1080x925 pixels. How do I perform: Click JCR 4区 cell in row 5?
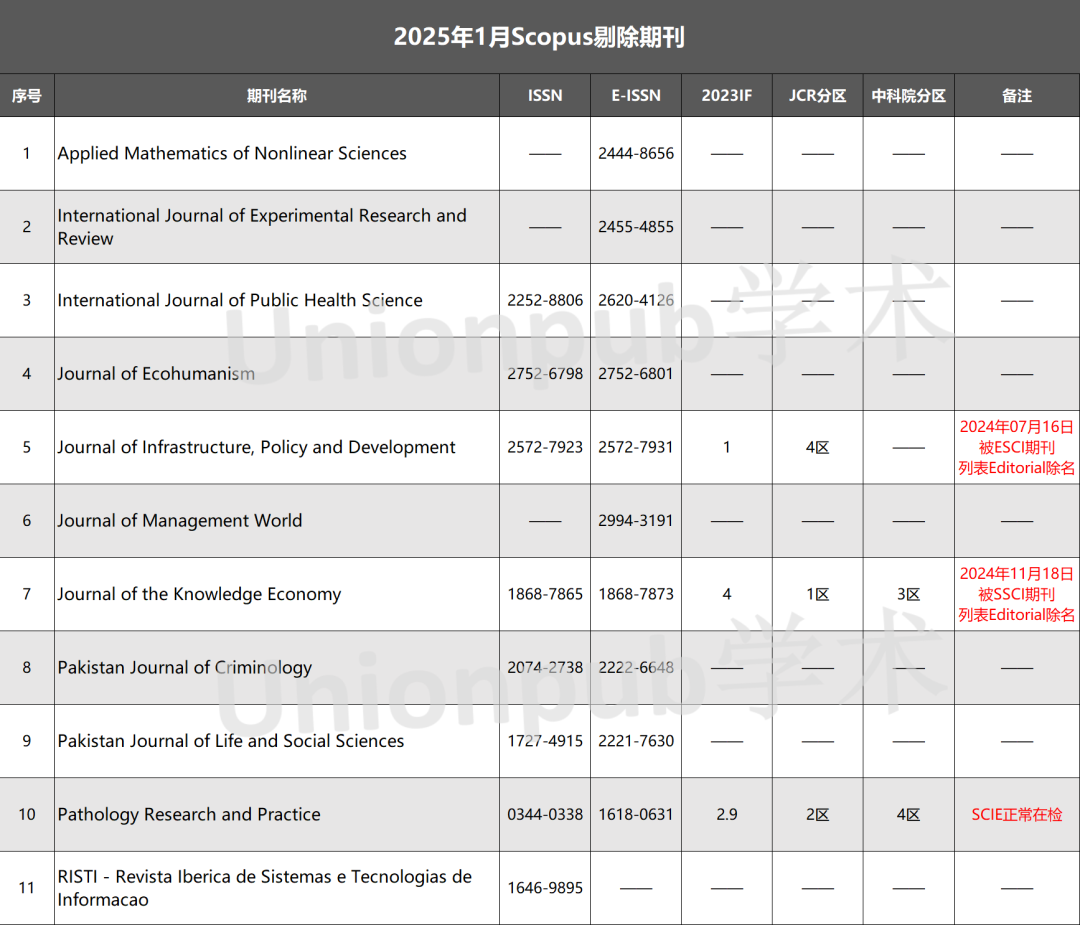(x=818, y=447)
